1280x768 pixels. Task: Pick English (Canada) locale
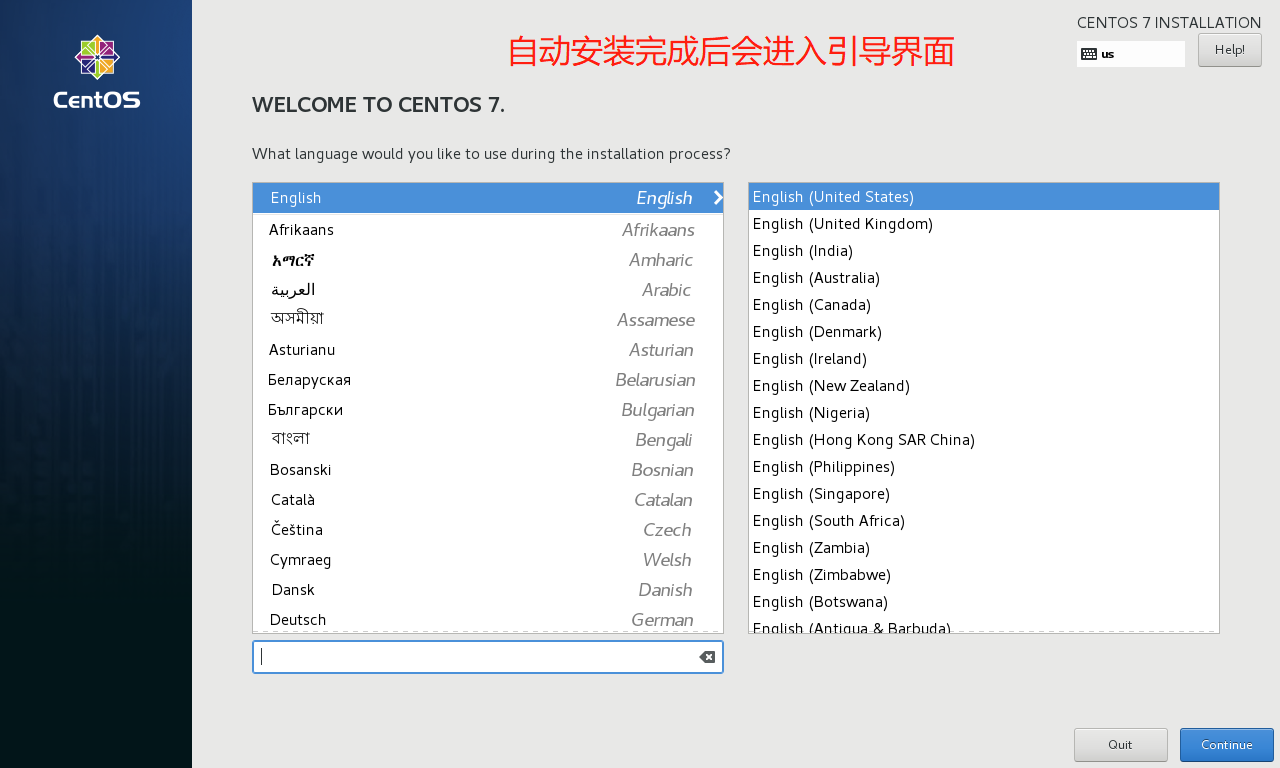(x=984, y=305)
